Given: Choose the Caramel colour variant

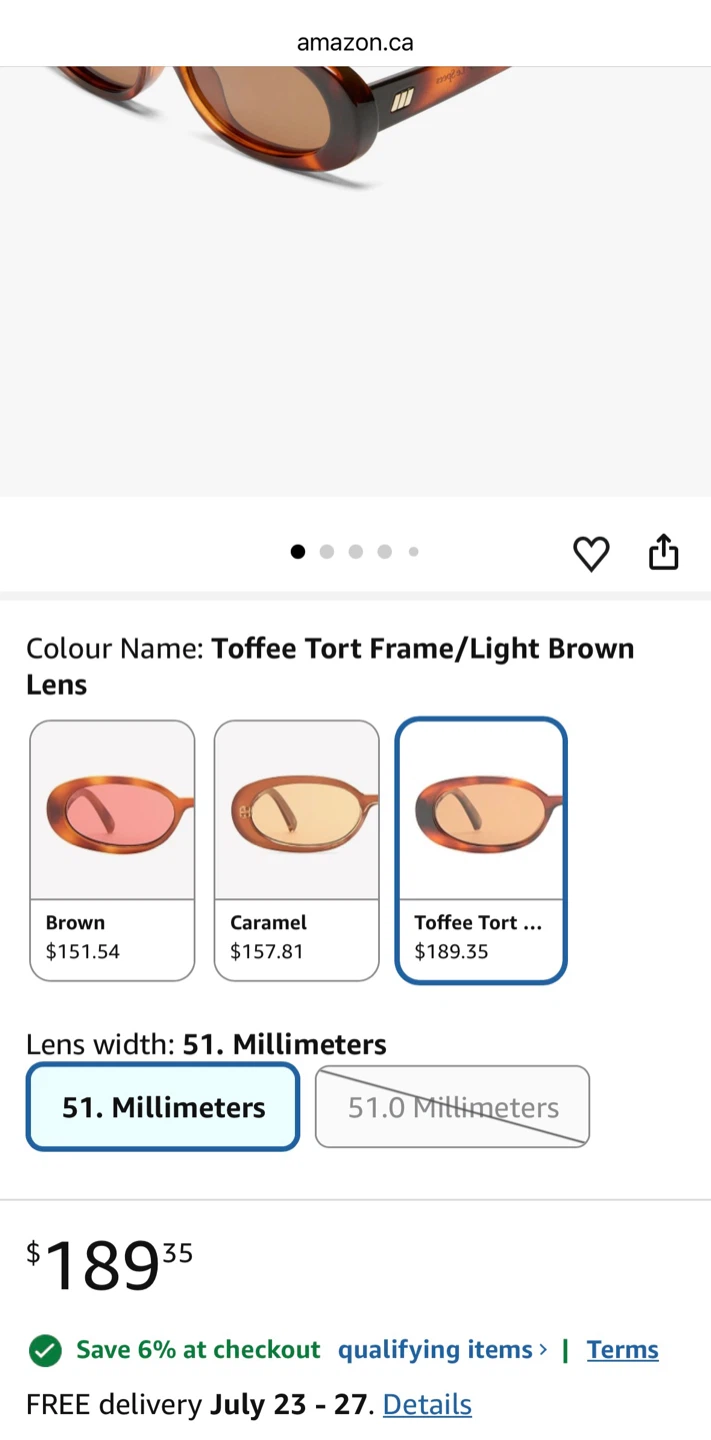Looking at the screenshot, I should coord(297,850).
